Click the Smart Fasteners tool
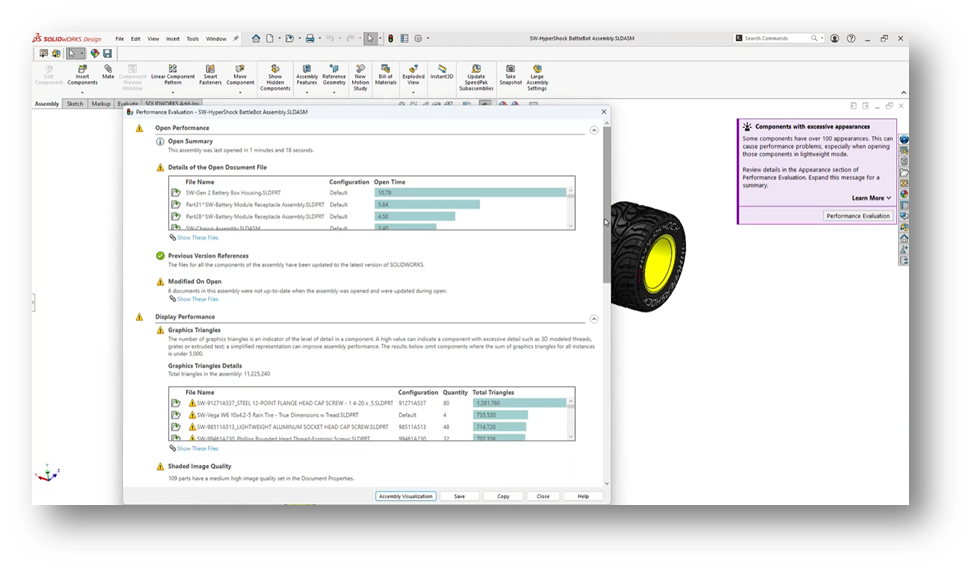Screen dimensions: 974x570 [x=210, y=75]
